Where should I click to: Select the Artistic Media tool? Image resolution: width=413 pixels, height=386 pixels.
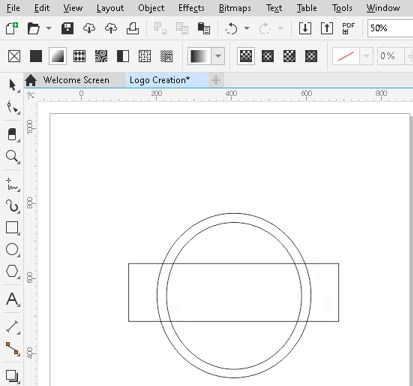click(12, 206)
